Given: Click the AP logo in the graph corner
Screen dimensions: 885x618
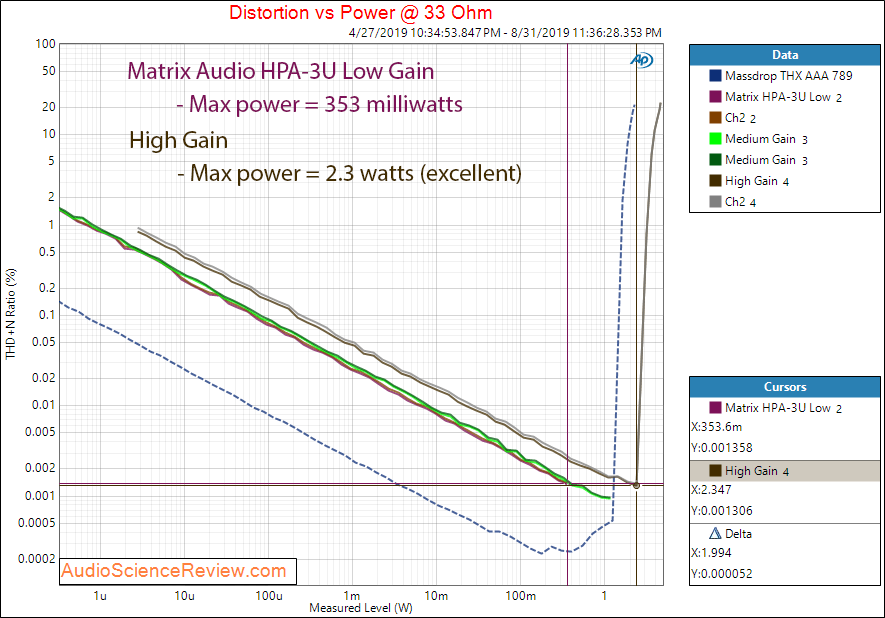Looking at the screenshot, I should point(642,59).
